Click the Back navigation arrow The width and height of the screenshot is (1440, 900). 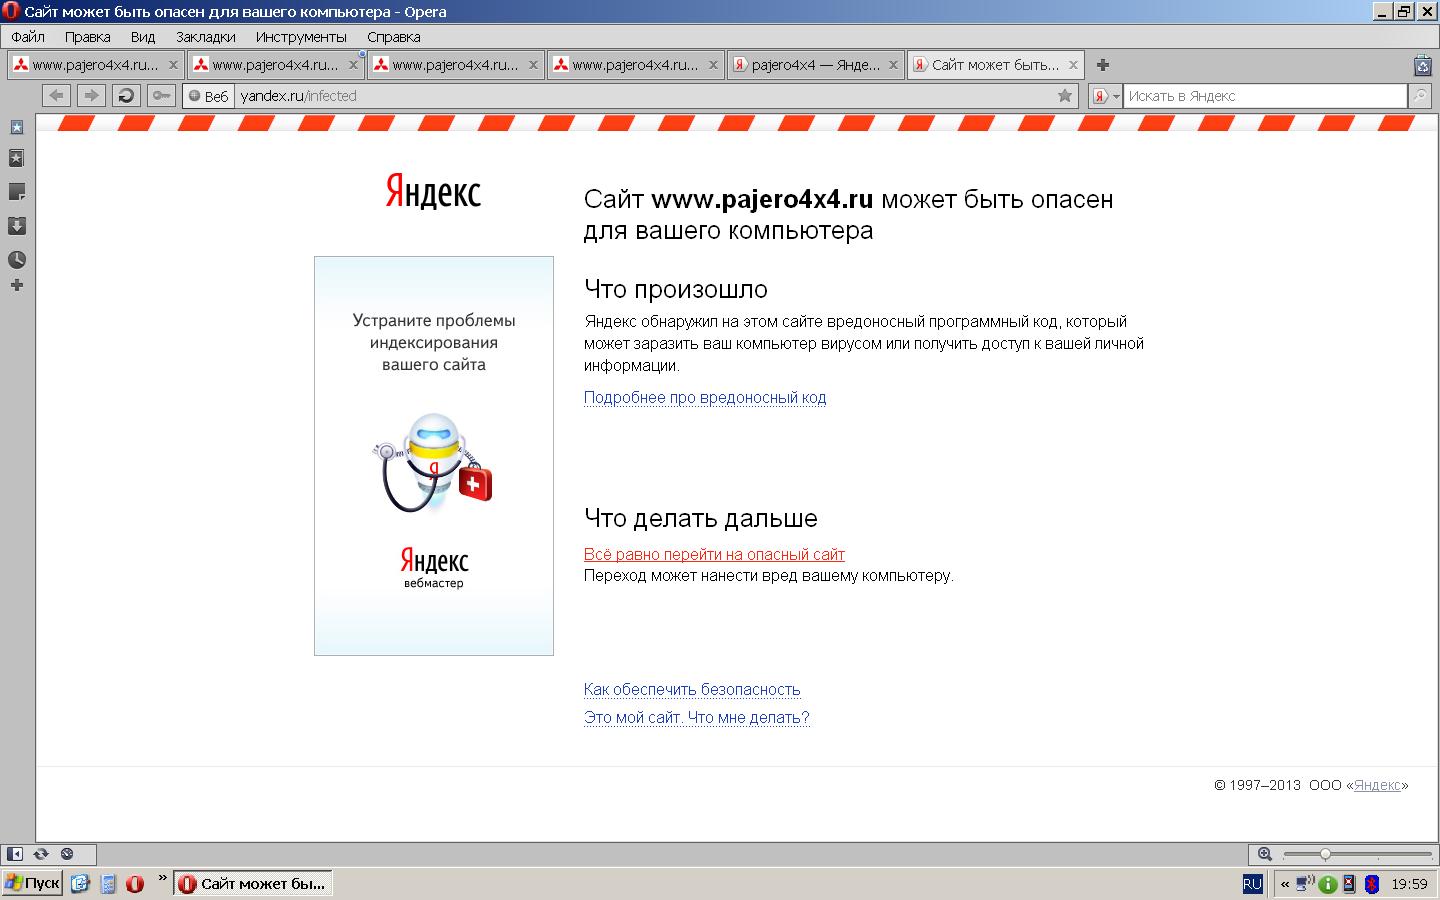tap(57, 96)
